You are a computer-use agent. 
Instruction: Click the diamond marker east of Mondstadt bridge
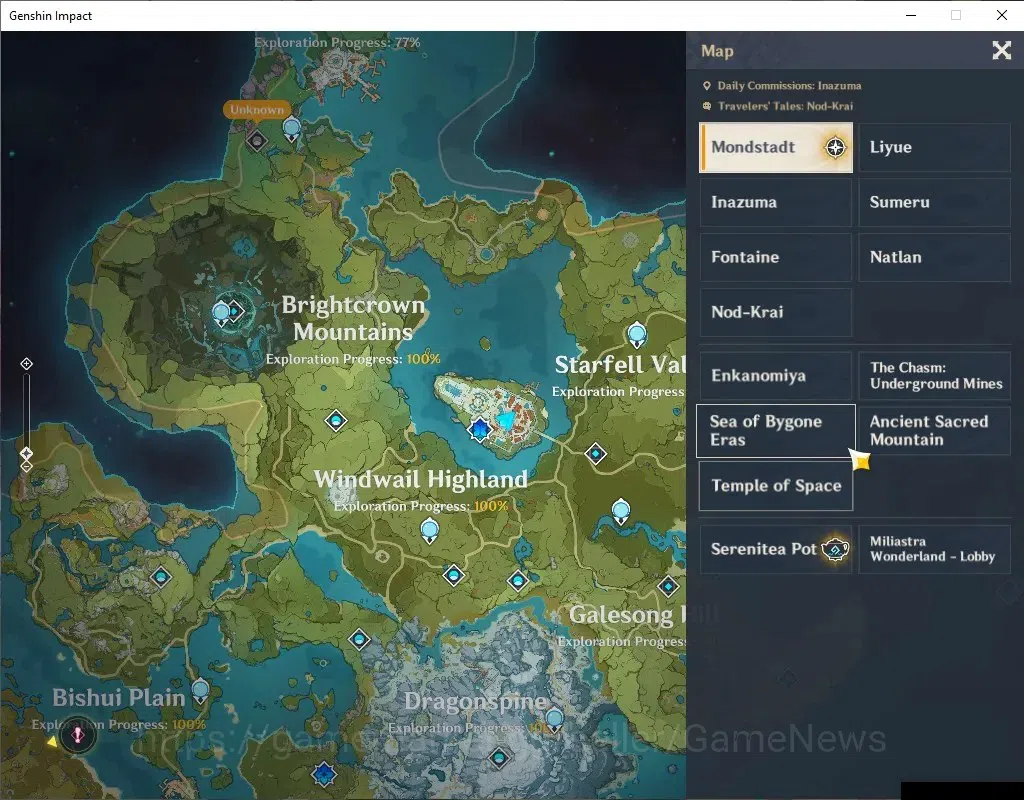[x=596, y=453]
